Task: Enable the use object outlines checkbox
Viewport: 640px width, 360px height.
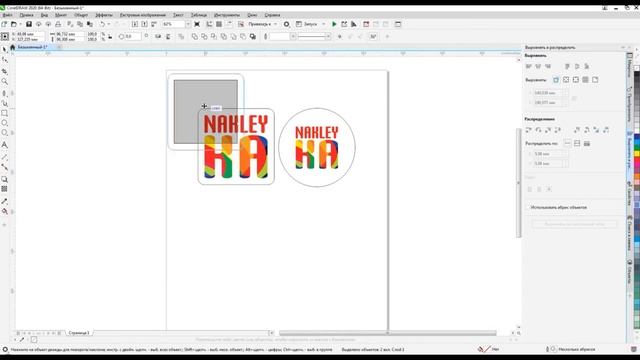Action: tap(528, 207)
